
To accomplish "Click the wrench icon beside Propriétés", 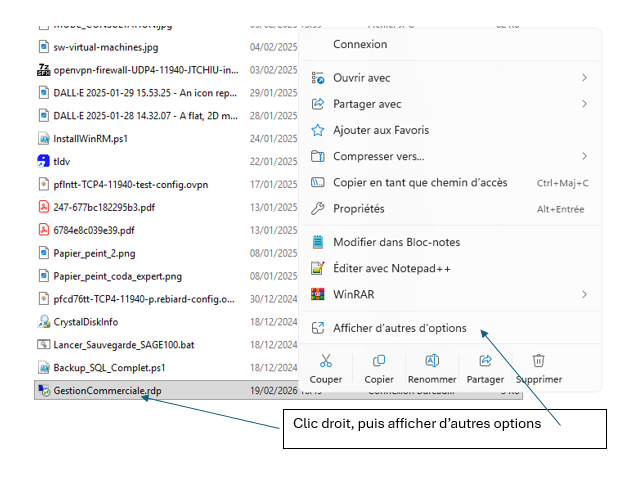I will coord(318,209).
